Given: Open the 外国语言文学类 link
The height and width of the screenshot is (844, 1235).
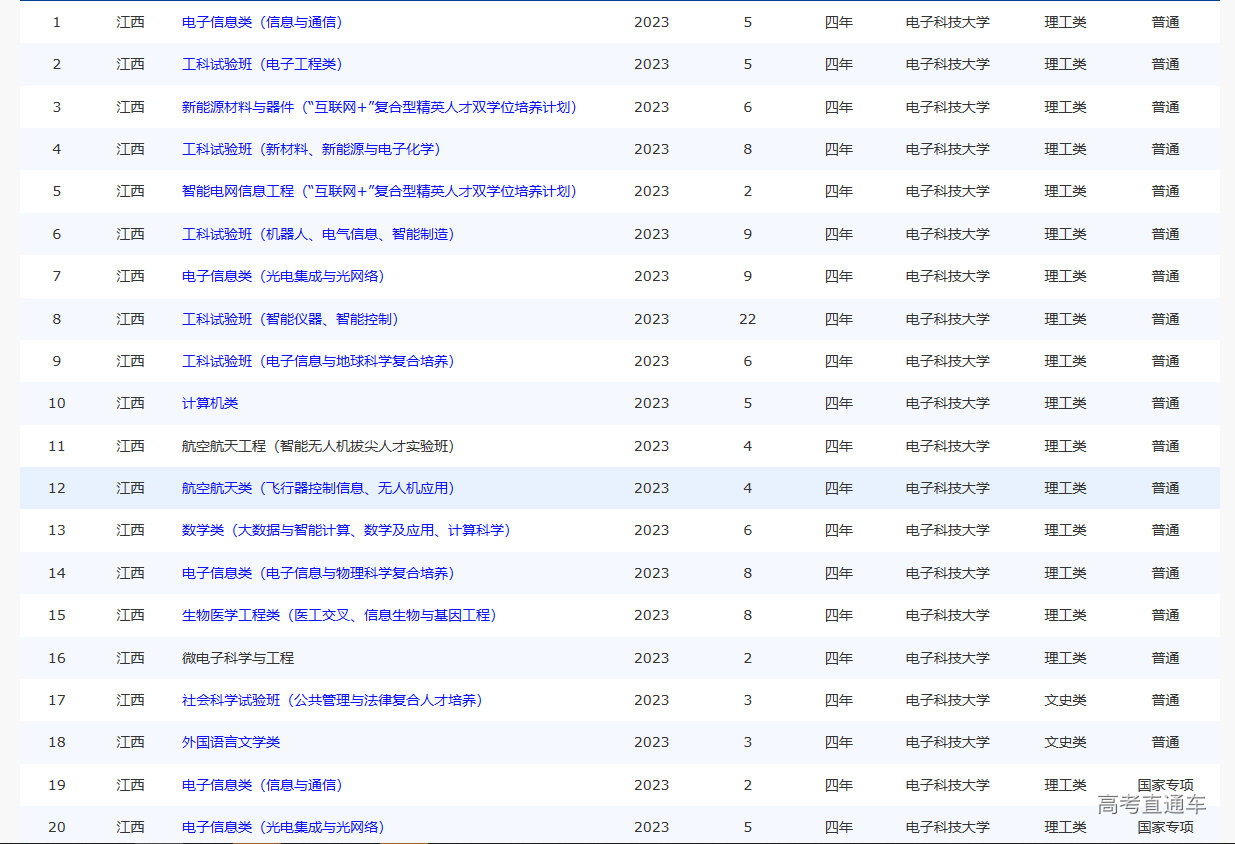Looking at the screenshot, I should (x=229, y=742).
